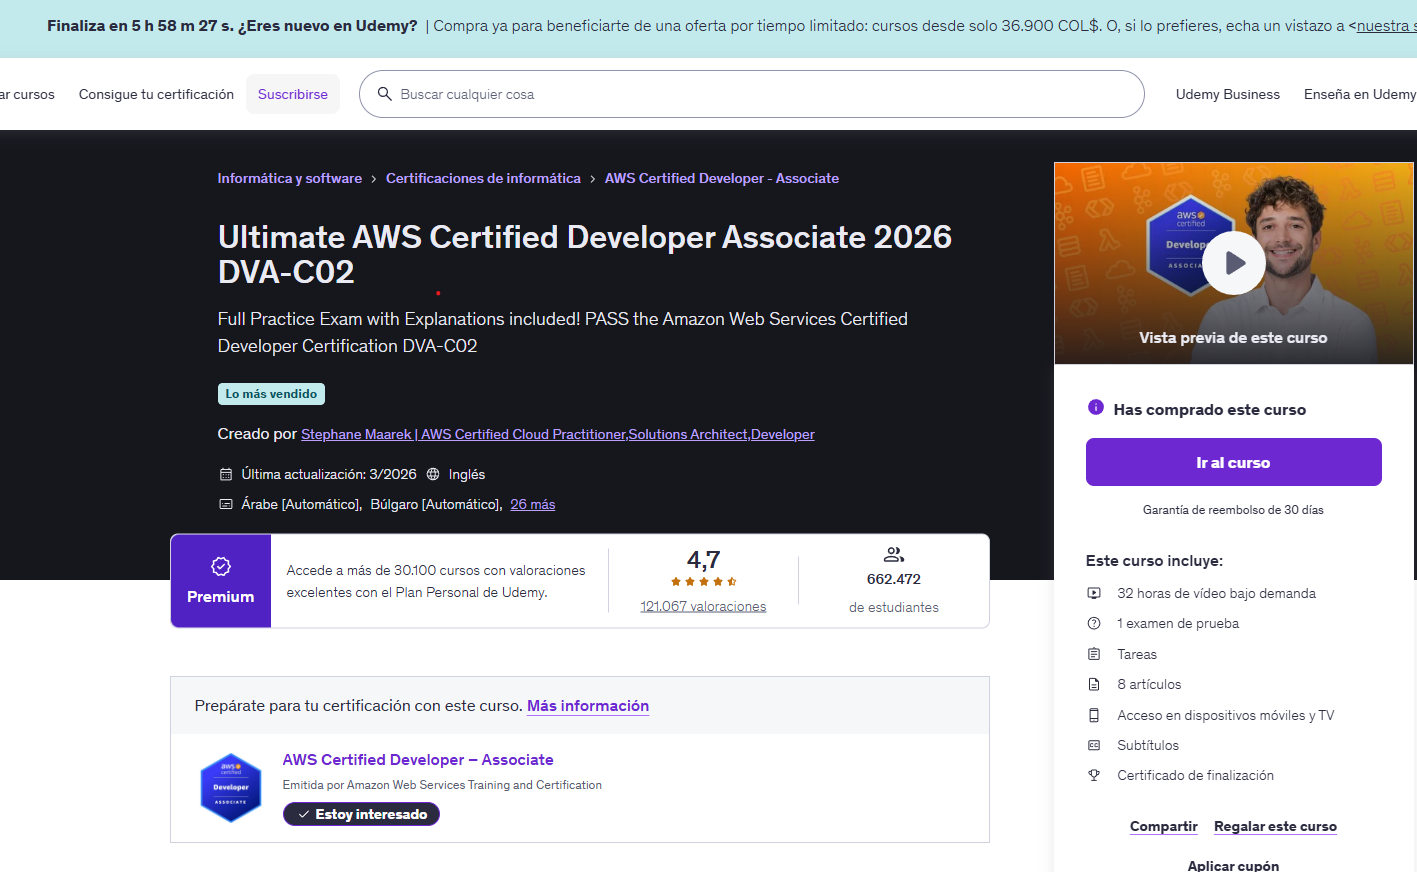The height and width of the screenshot is (872, 1417).
Task: Play the course preview video
Action: click(1233, 263)
